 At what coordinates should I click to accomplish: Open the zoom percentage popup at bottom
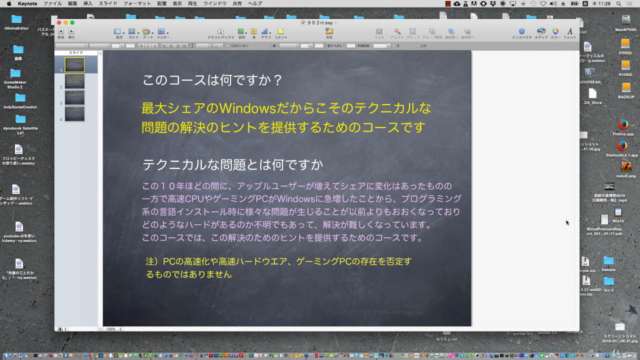112,329
